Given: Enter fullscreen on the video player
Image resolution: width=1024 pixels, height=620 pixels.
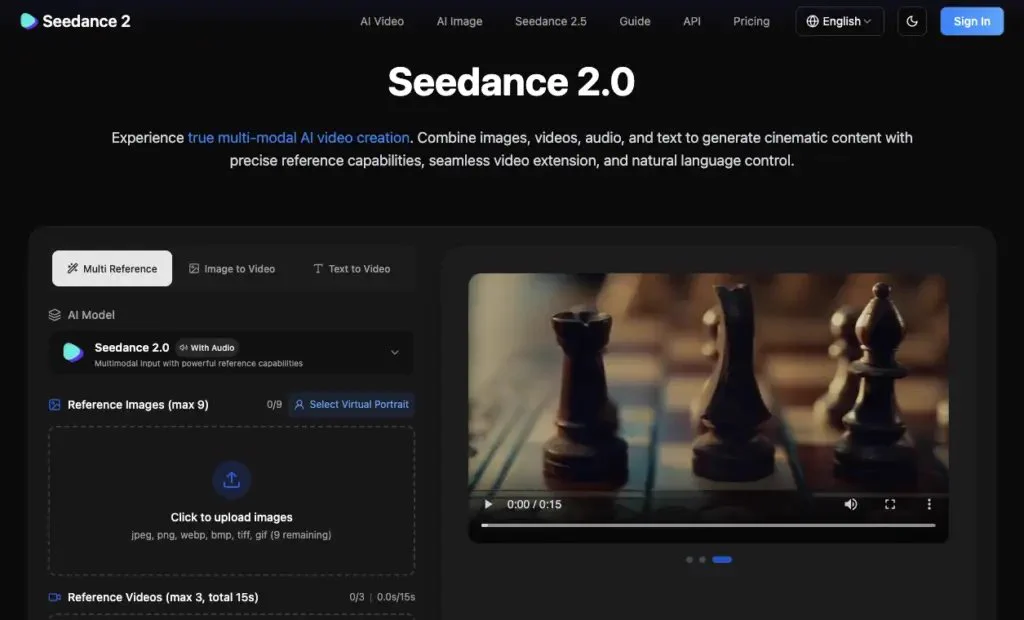Looking at the screenshot, I should click(889, 504).
